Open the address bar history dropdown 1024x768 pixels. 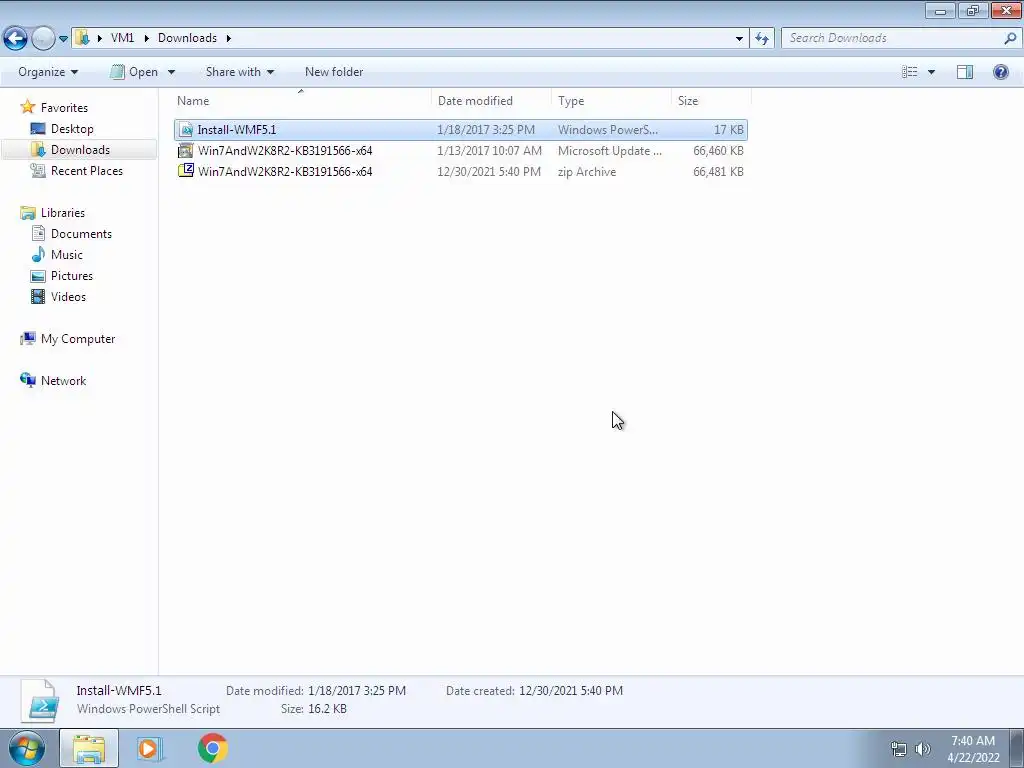pyautogui.click(x=739, y=39)
